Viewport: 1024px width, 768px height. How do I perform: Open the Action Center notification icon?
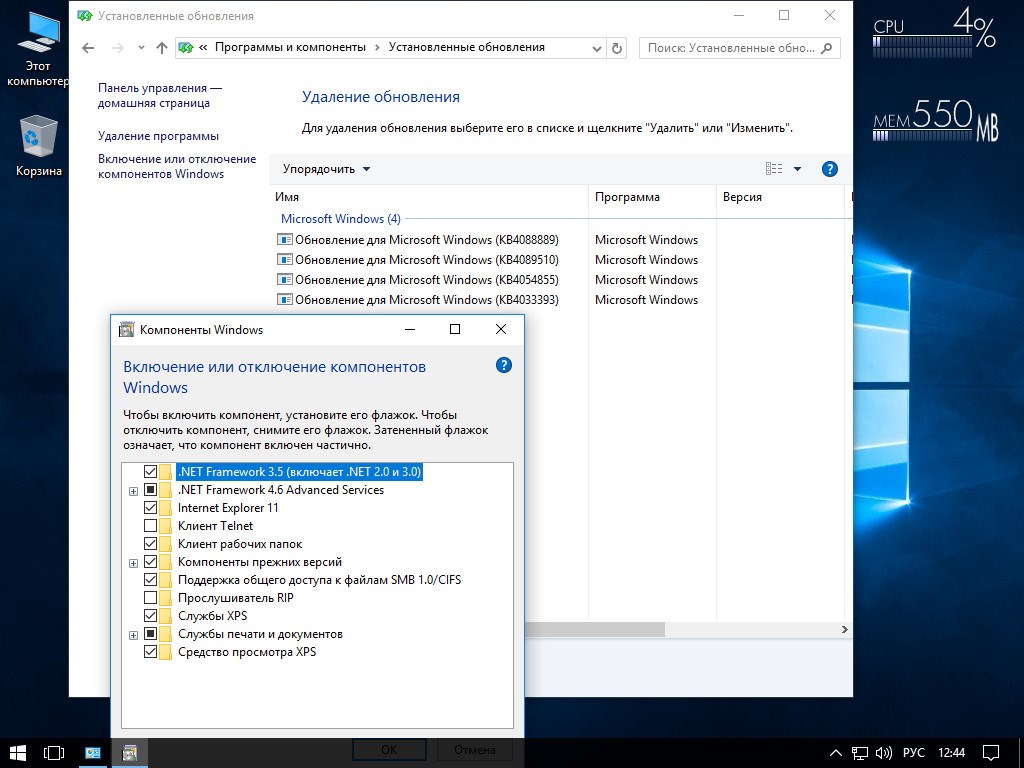click(990, 751)
